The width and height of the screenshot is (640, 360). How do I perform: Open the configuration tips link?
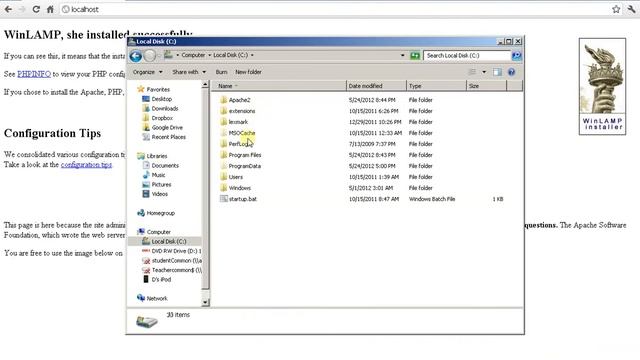click(x=86, y=164)
